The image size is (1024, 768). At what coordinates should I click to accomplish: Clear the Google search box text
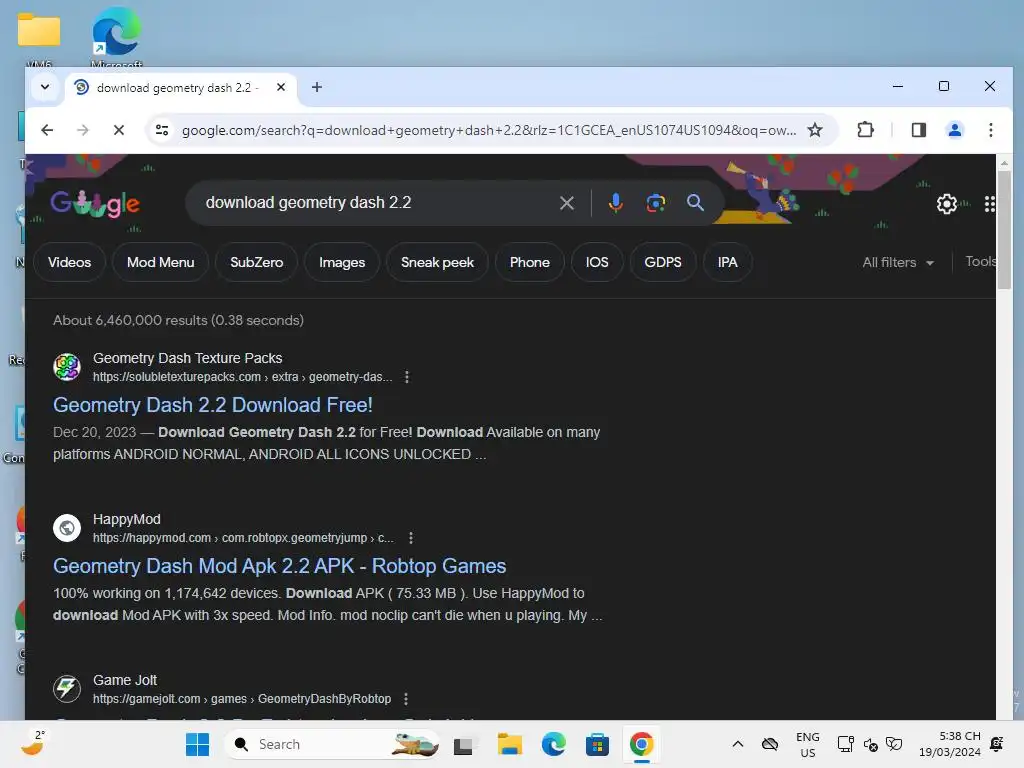point(567,203)
